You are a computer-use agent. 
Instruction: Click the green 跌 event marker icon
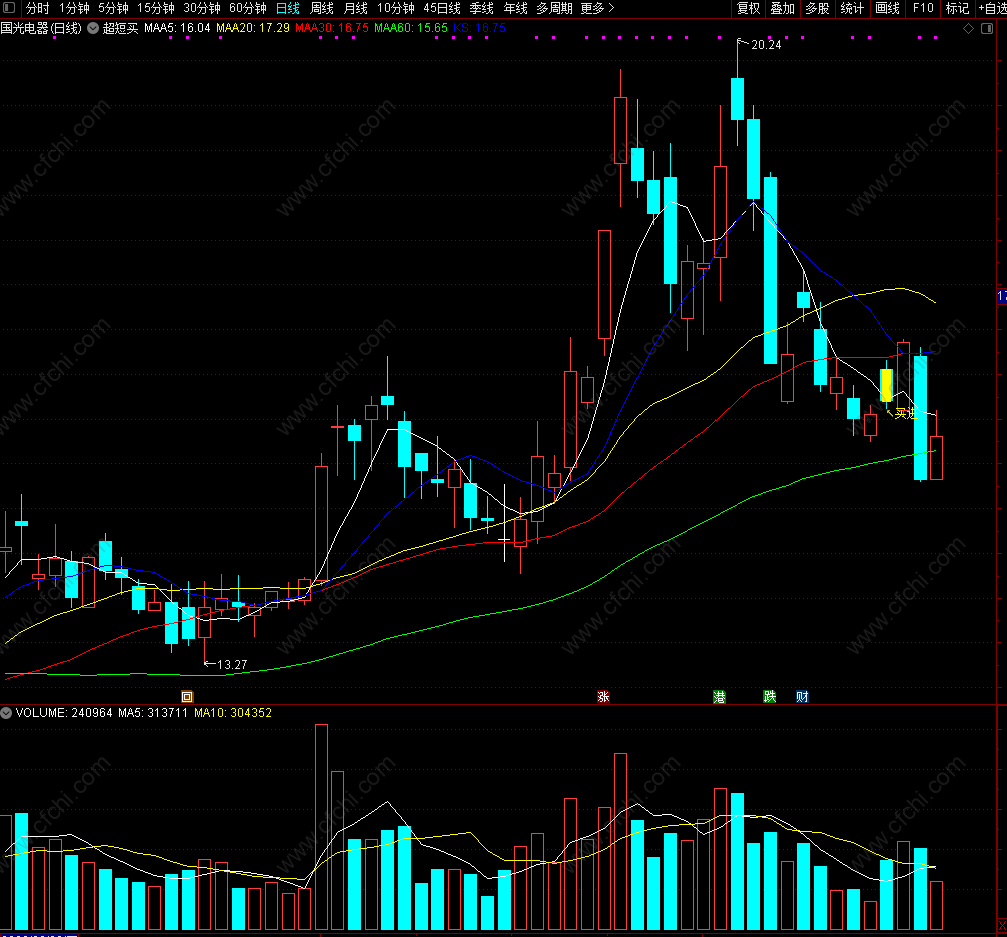coord(769,697)
